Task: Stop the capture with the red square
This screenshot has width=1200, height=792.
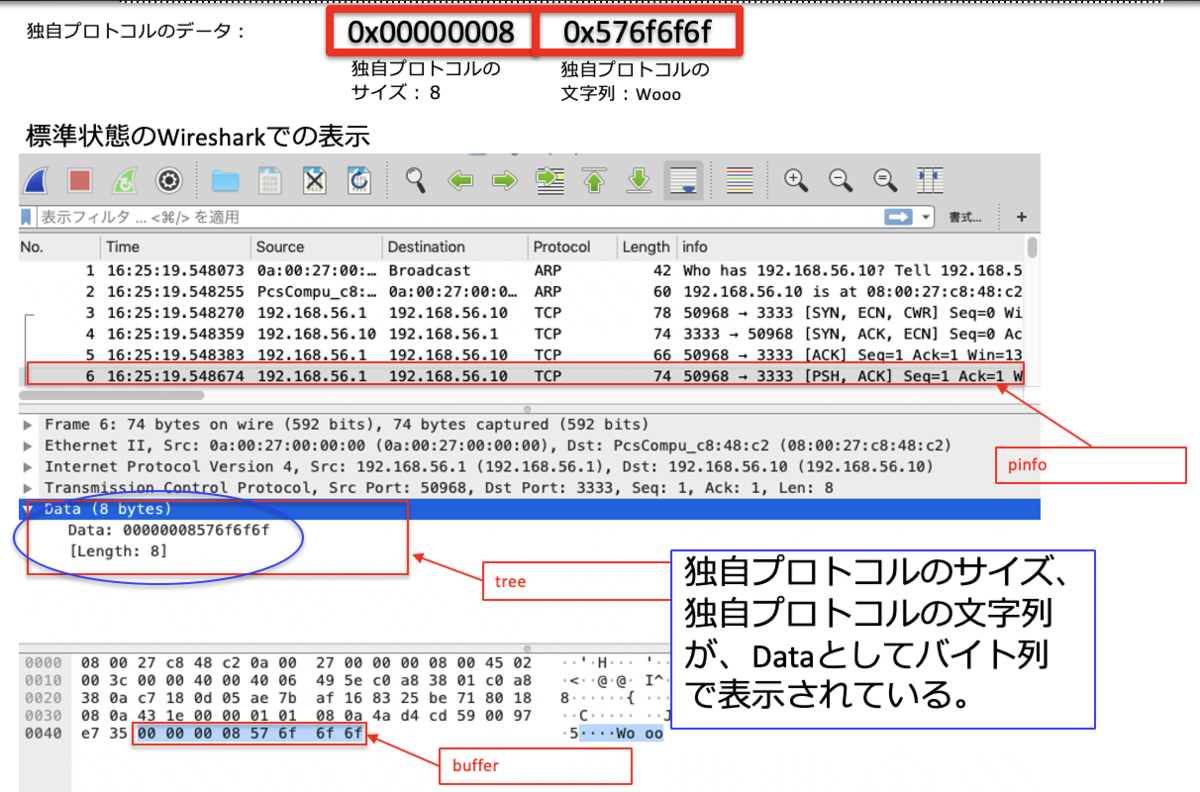Action: 79,180
